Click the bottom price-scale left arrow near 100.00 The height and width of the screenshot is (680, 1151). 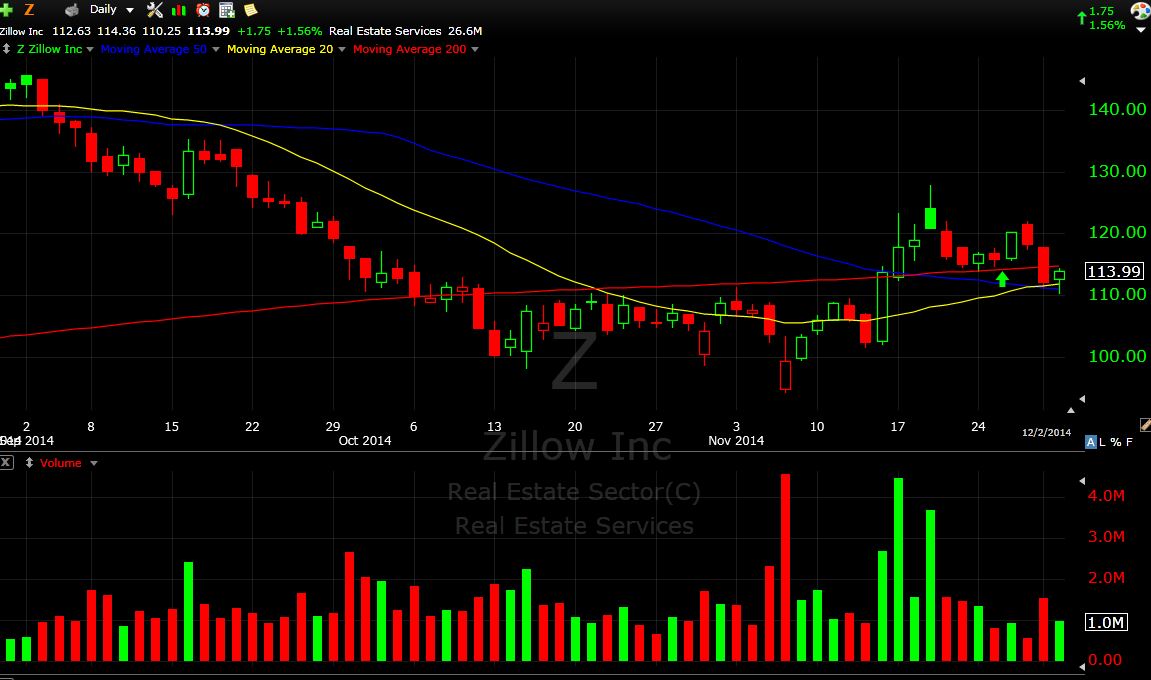point(1082,399)
